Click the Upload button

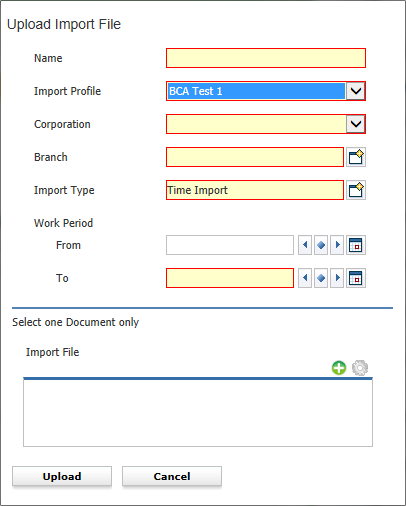[62, 476]
